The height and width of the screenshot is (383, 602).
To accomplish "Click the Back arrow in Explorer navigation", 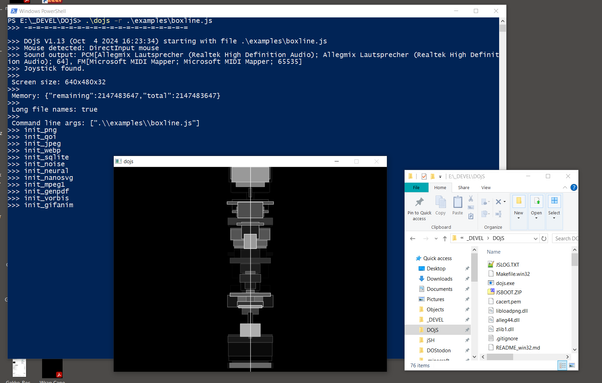I will click(x=413, y=239).
